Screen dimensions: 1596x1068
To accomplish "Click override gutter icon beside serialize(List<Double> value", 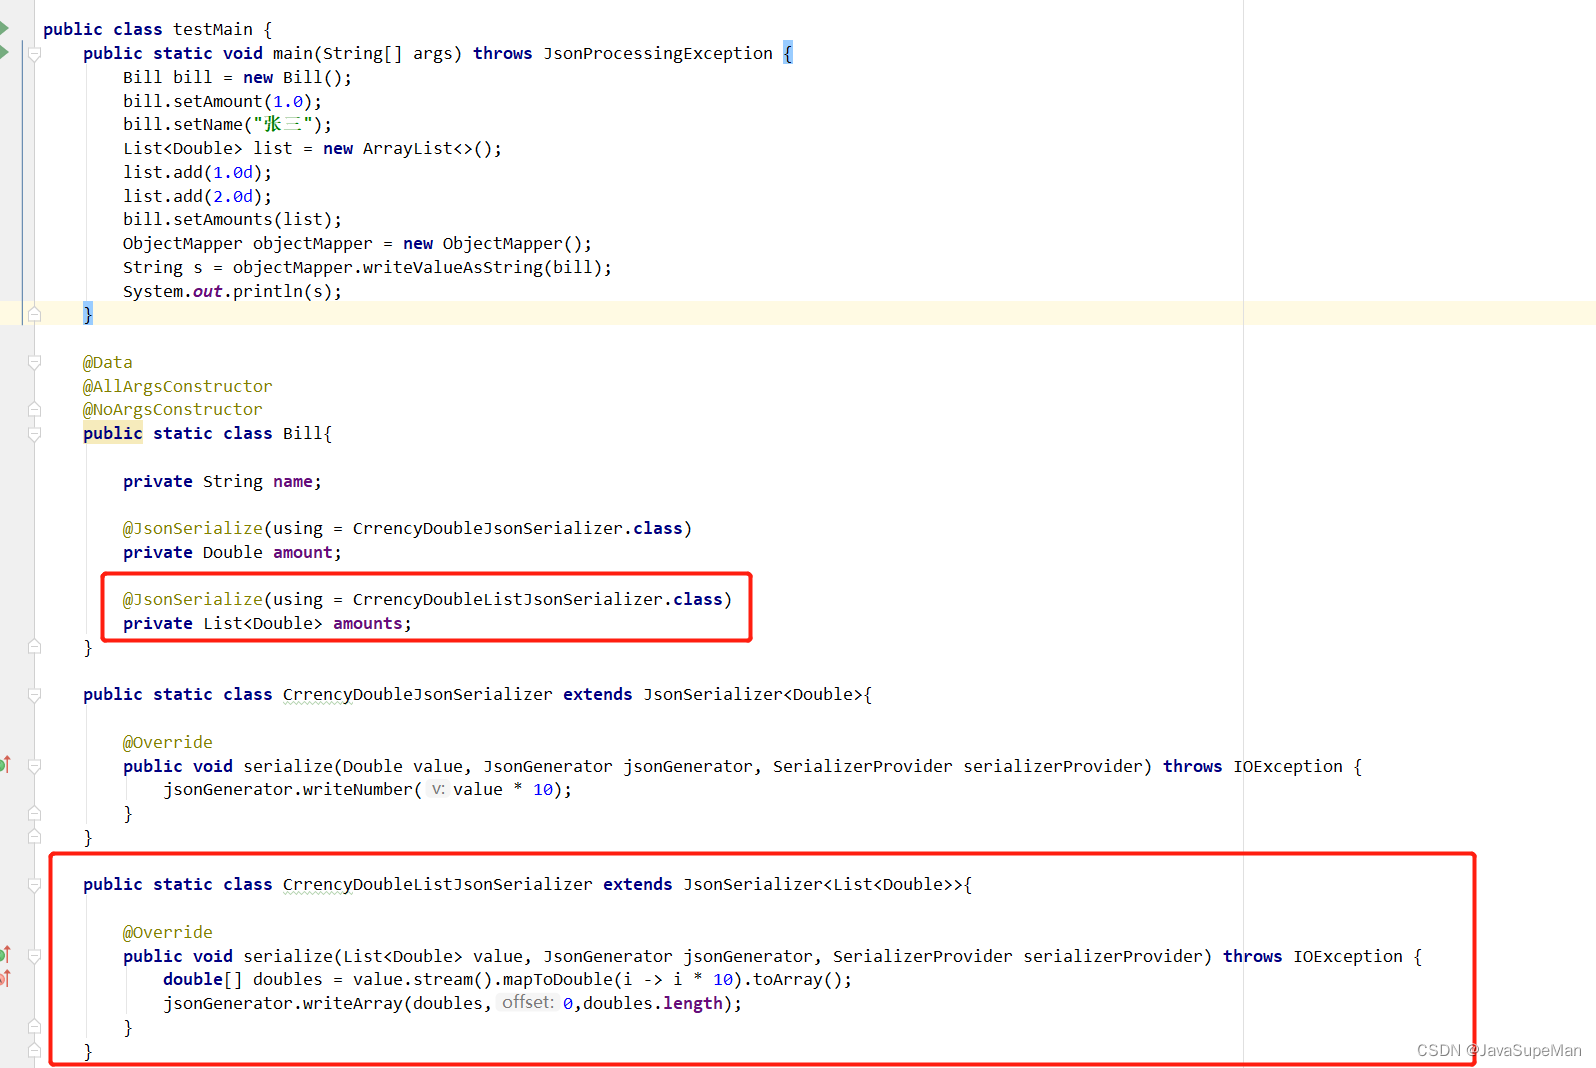I will tap(5, 955).
